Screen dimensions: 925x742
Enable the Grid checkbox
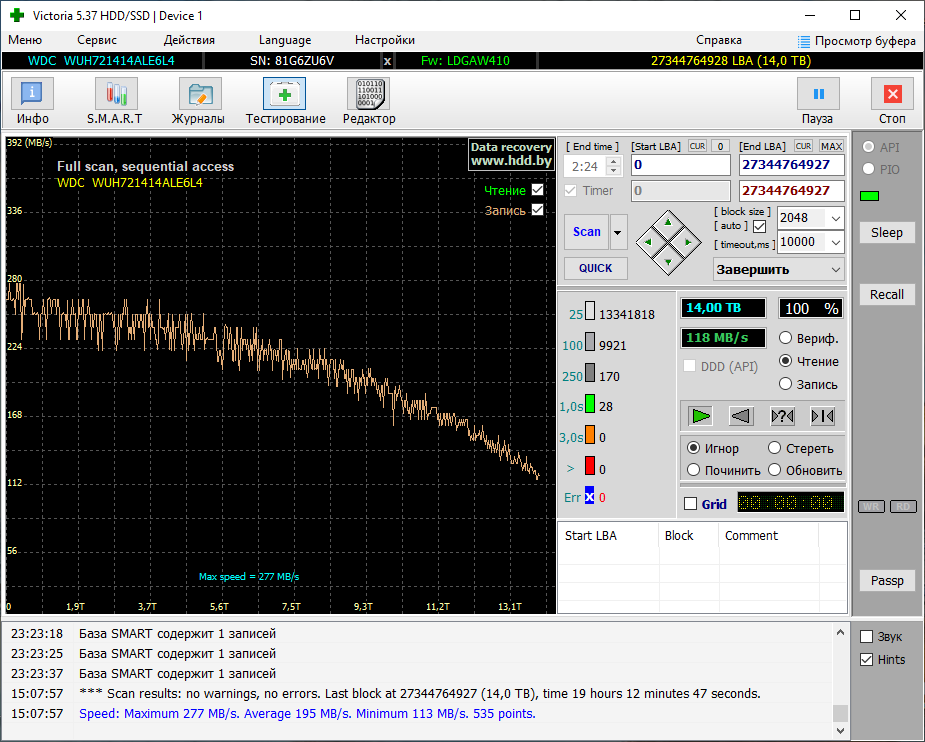coord(690,504)
